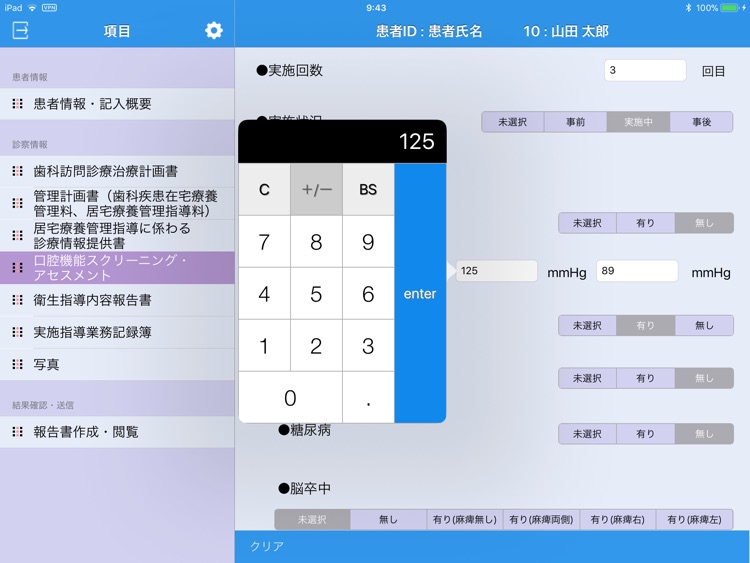Tap keypad digit 4
Viewport: 750px width, 563px height.
264,294
